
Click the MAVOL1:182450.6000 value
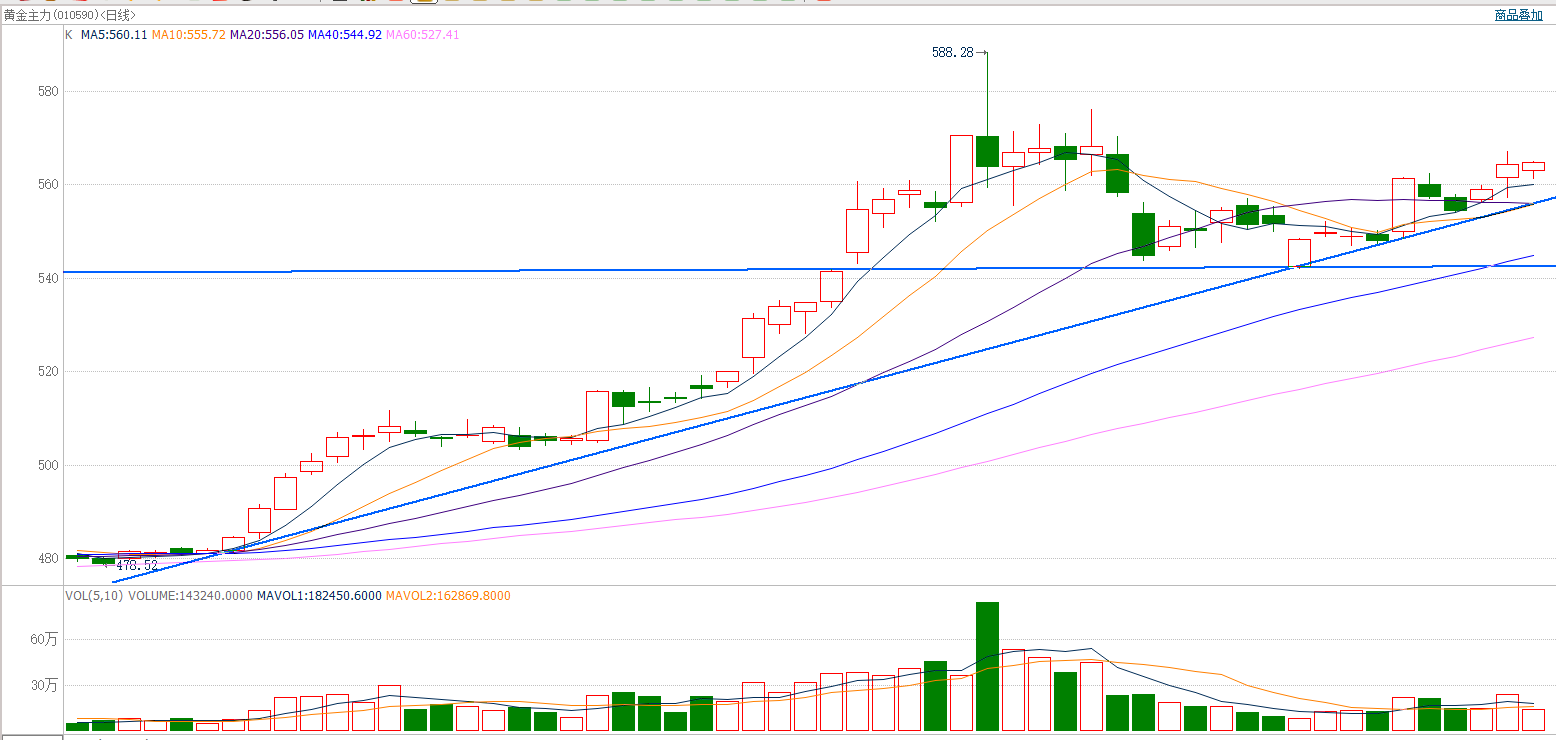[319, 596]
